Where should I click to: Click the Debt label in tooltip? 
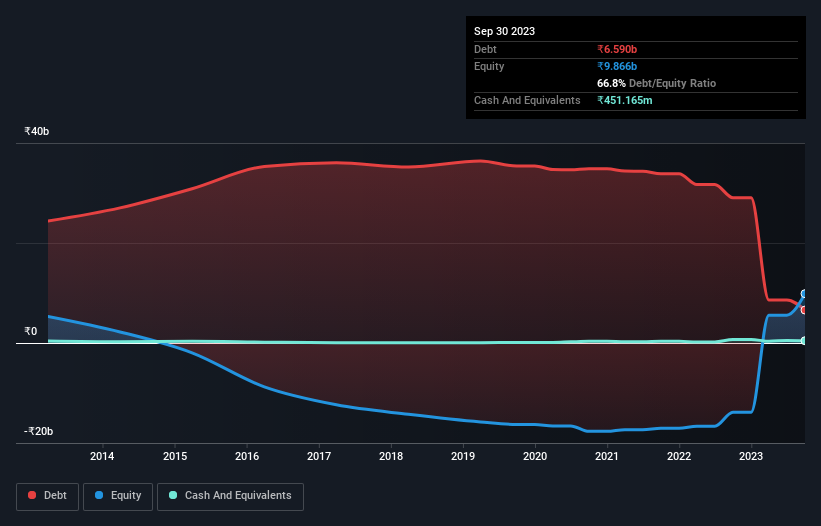pos(485,49)
